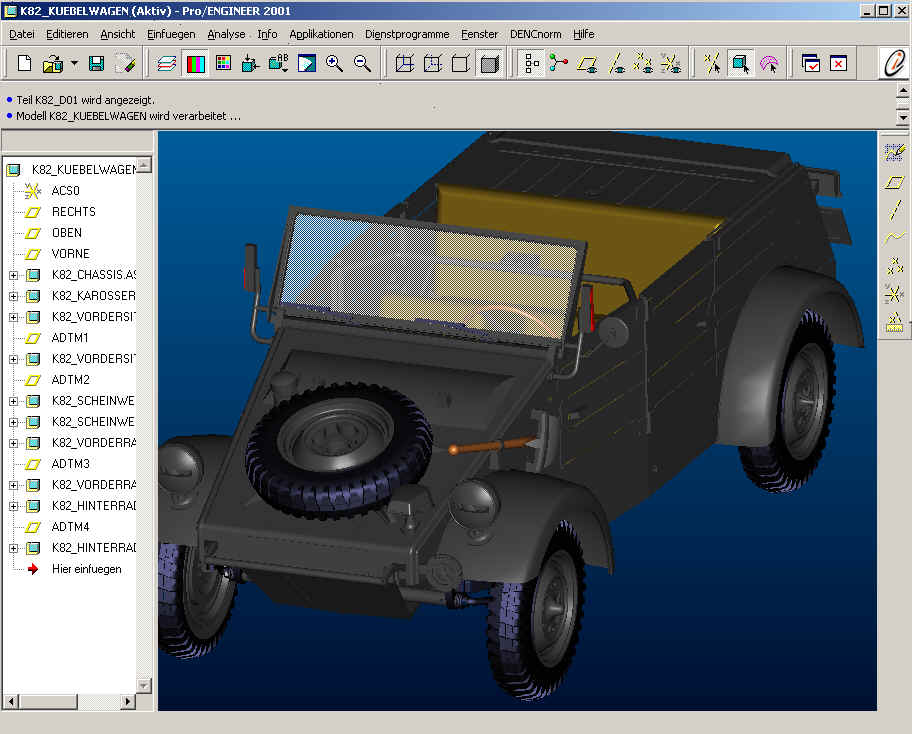This screenshot has height=734, width=912.
Task: Click the select box with cursor icon
Action: point(741,63)
